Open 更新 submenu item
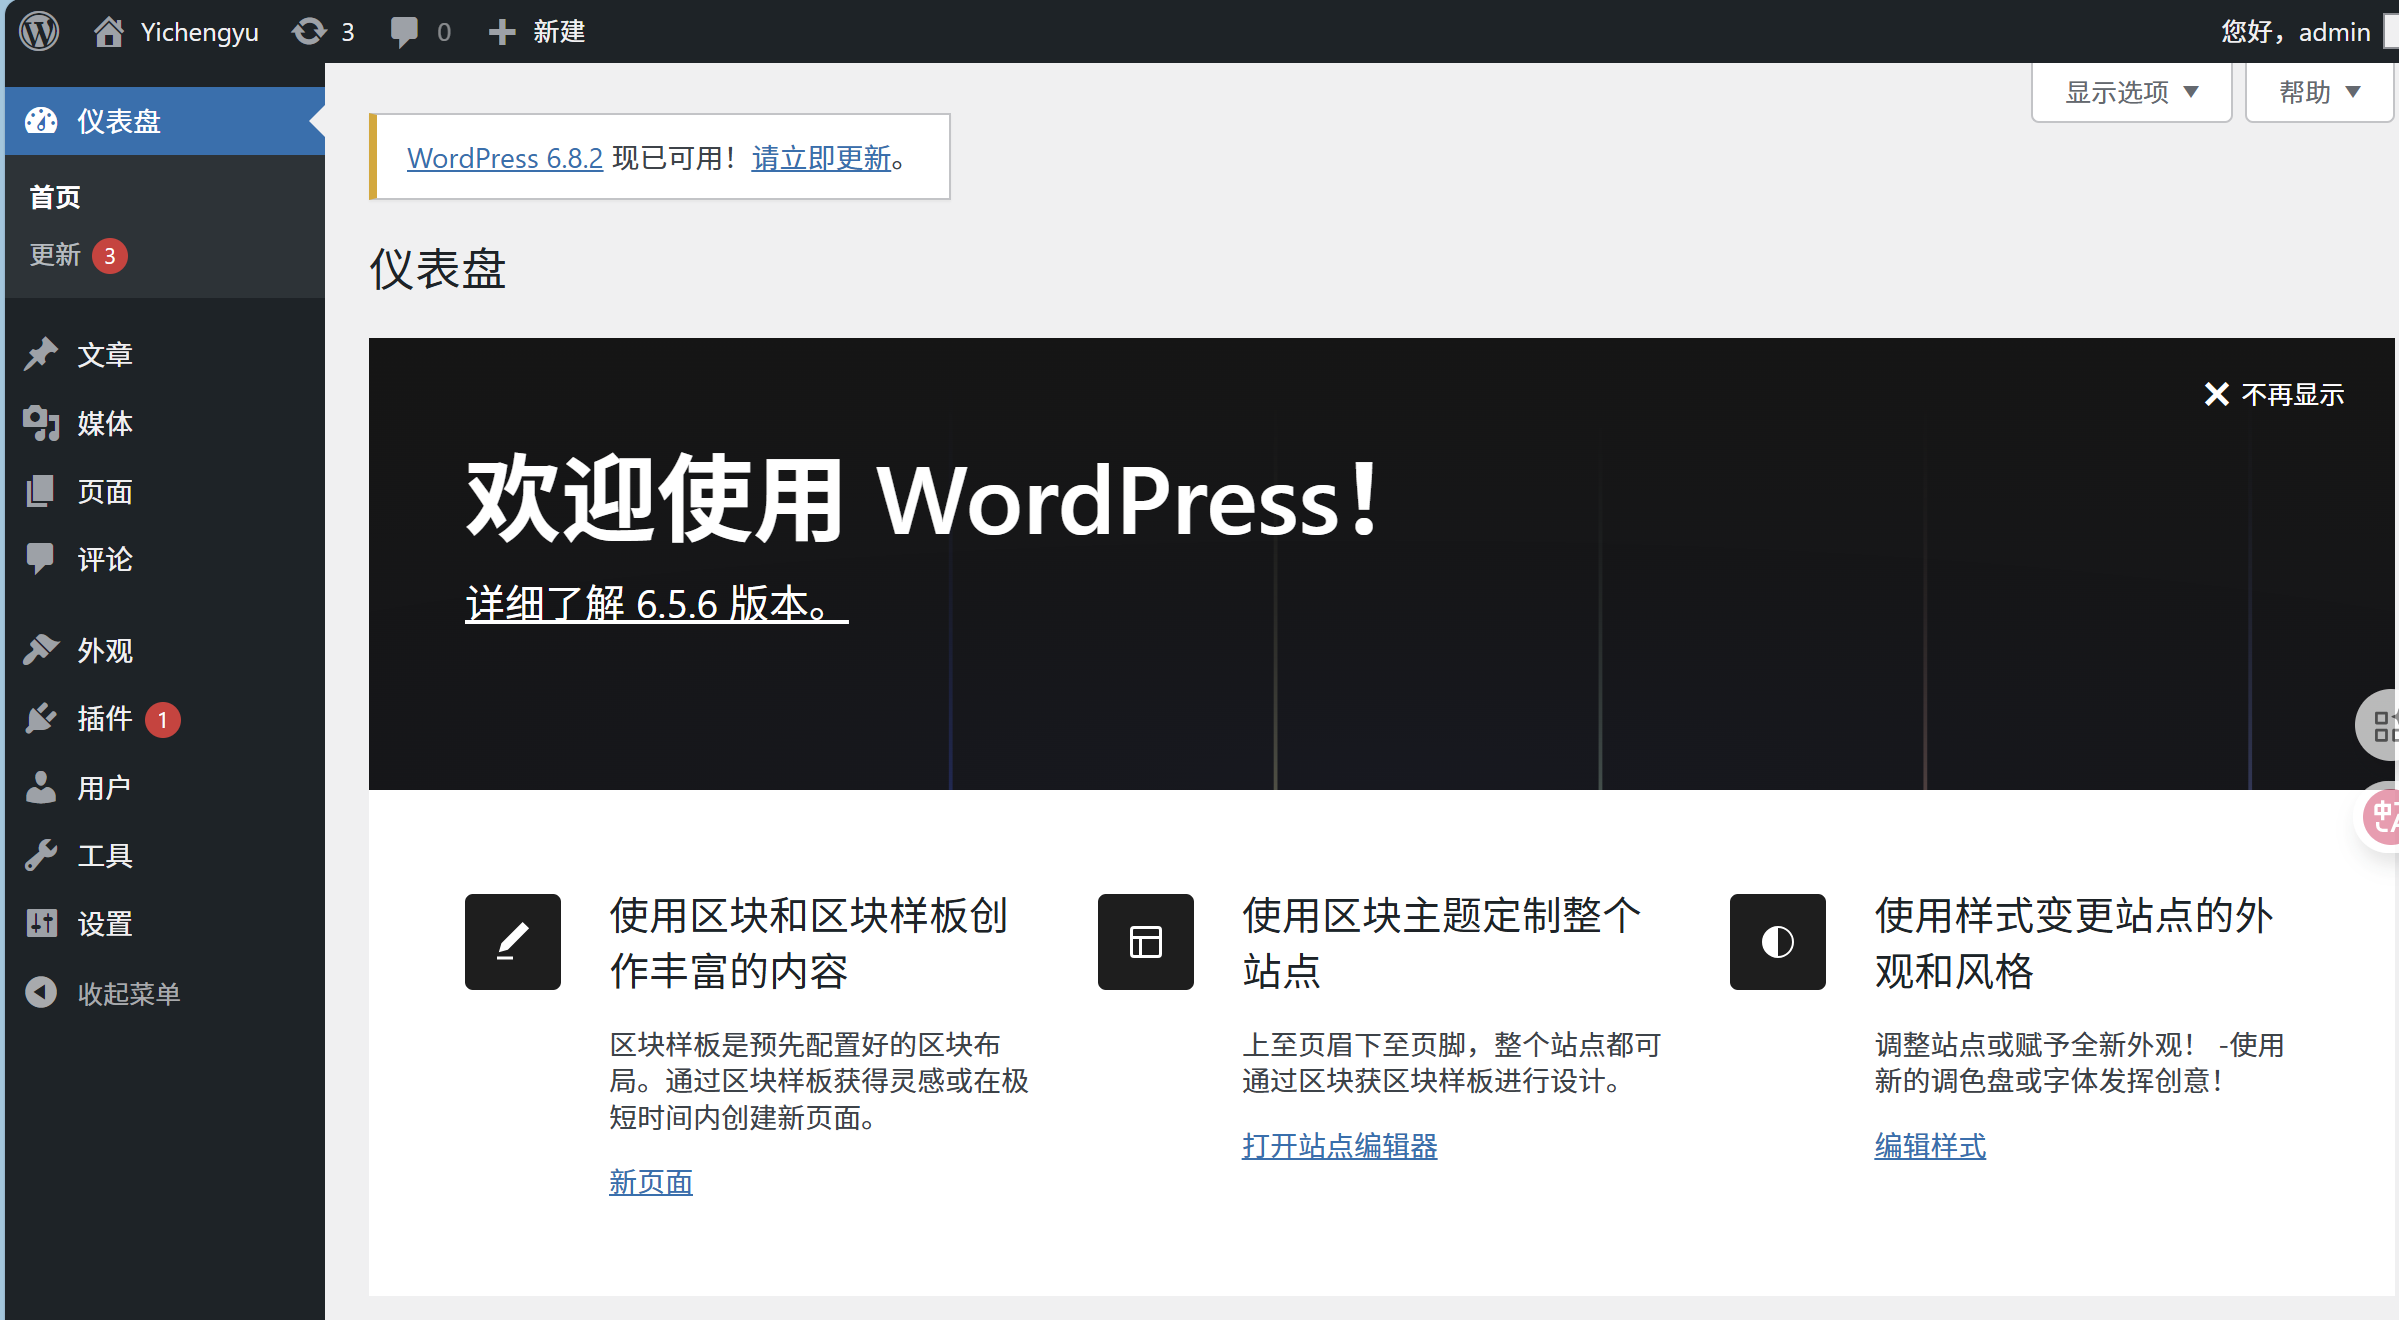 coord(55,255)
